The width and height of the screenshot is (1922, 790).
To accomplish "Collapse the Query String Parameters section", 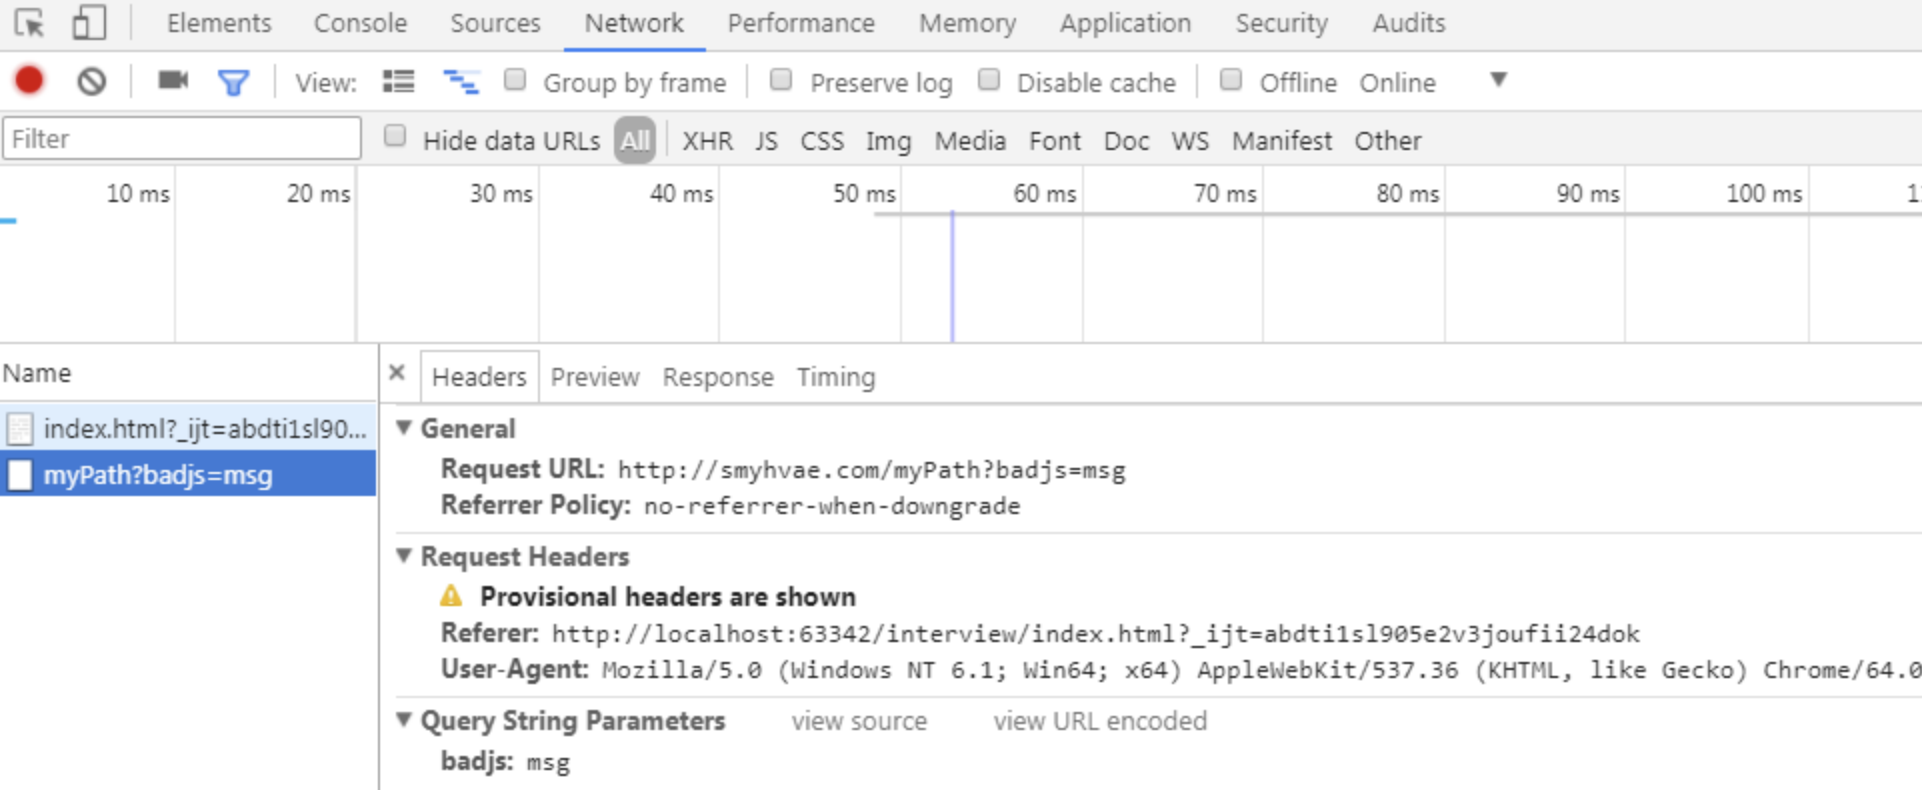I will pos(404,720).
